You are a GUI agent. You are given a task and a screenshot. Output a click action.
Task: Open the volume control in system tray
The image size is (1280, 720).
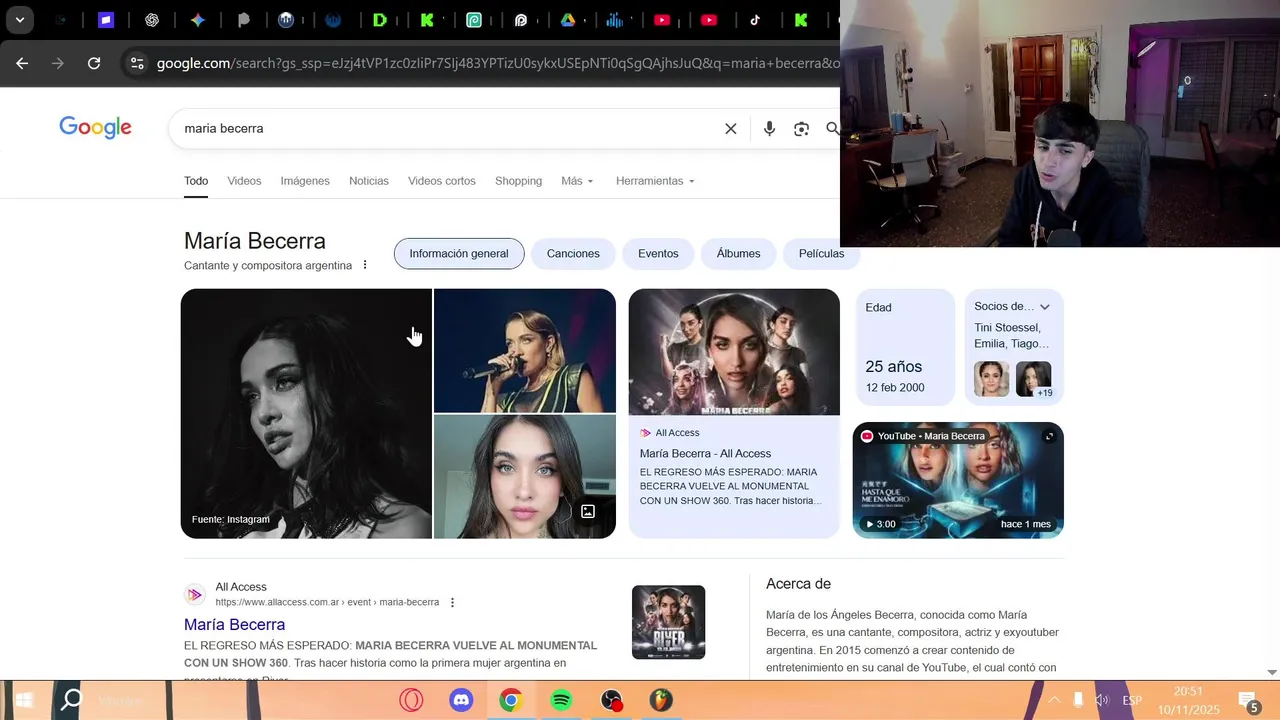pos(1102,700)
